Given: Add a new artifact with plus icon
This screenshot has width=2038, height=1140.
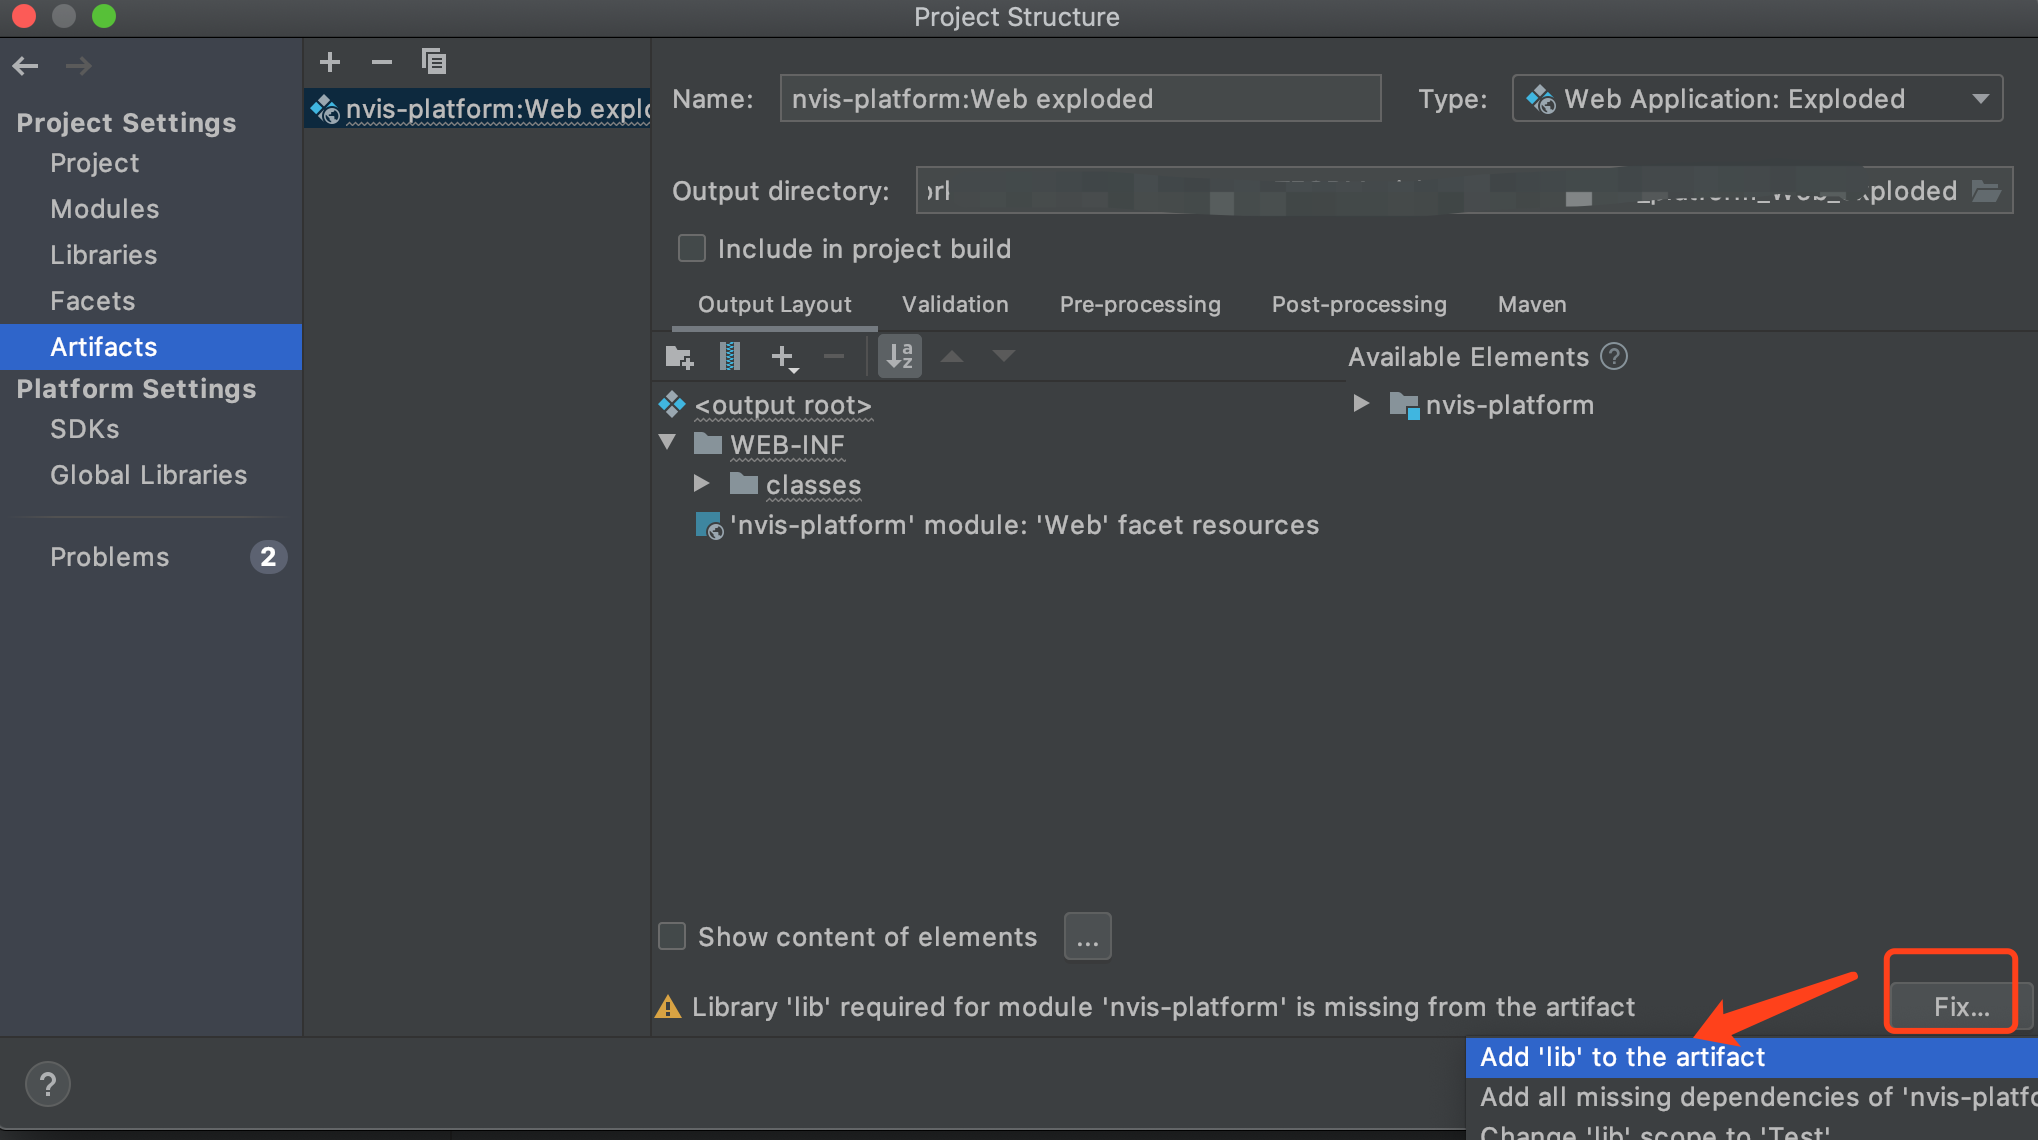Looking at the screenshot, I should 330,62.
